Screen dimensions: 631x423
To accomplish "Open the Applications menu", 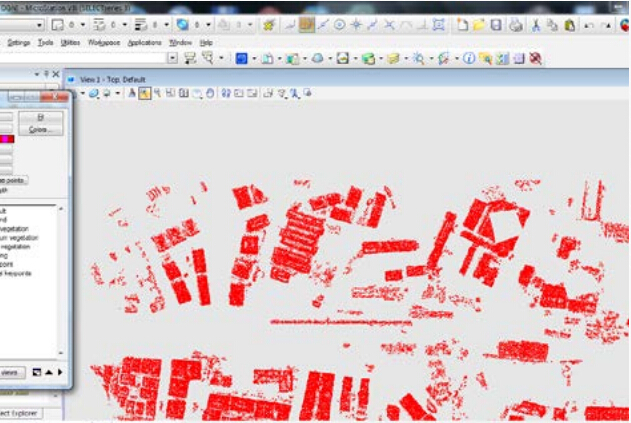I will pyautogui.click(x=144, y=43).
